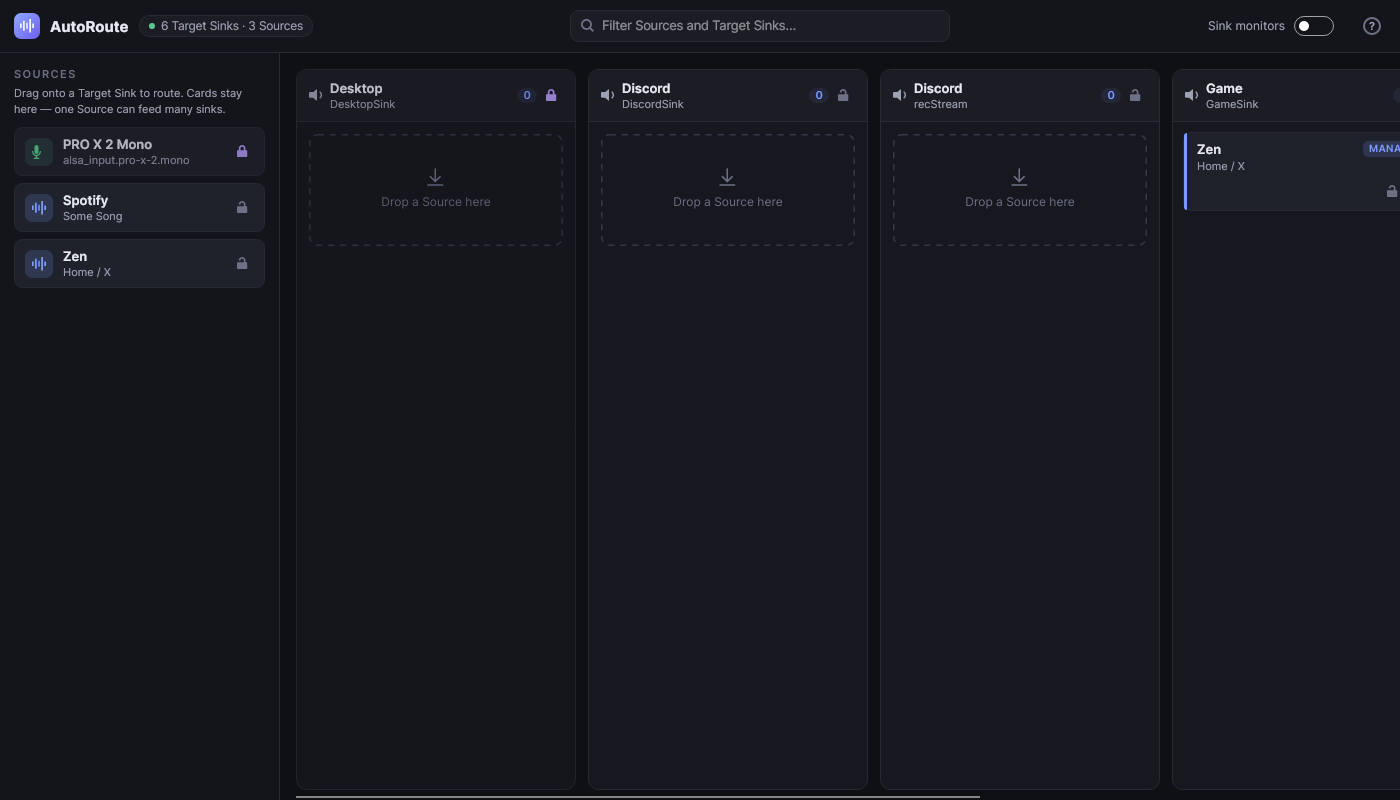Select the PRO X 2 Mono source title

(x=107, y=144)
